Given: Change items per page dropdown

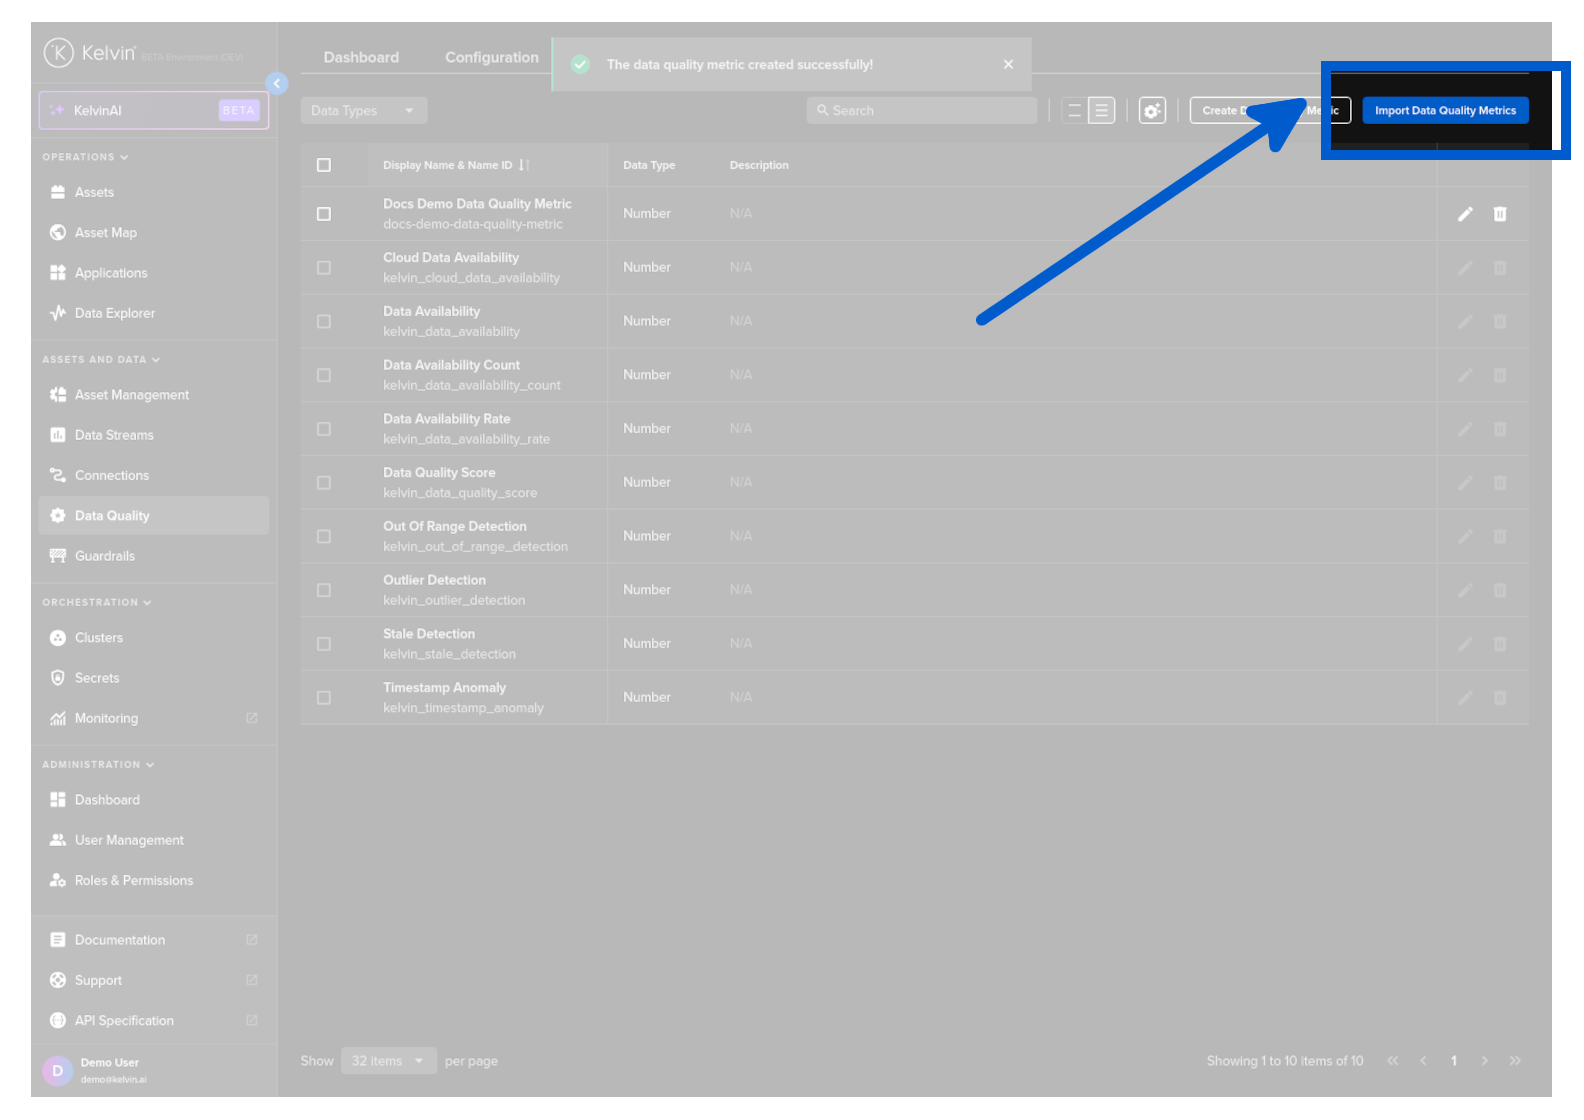Looking at the screenshot, I should click(x=388, y=1061).
